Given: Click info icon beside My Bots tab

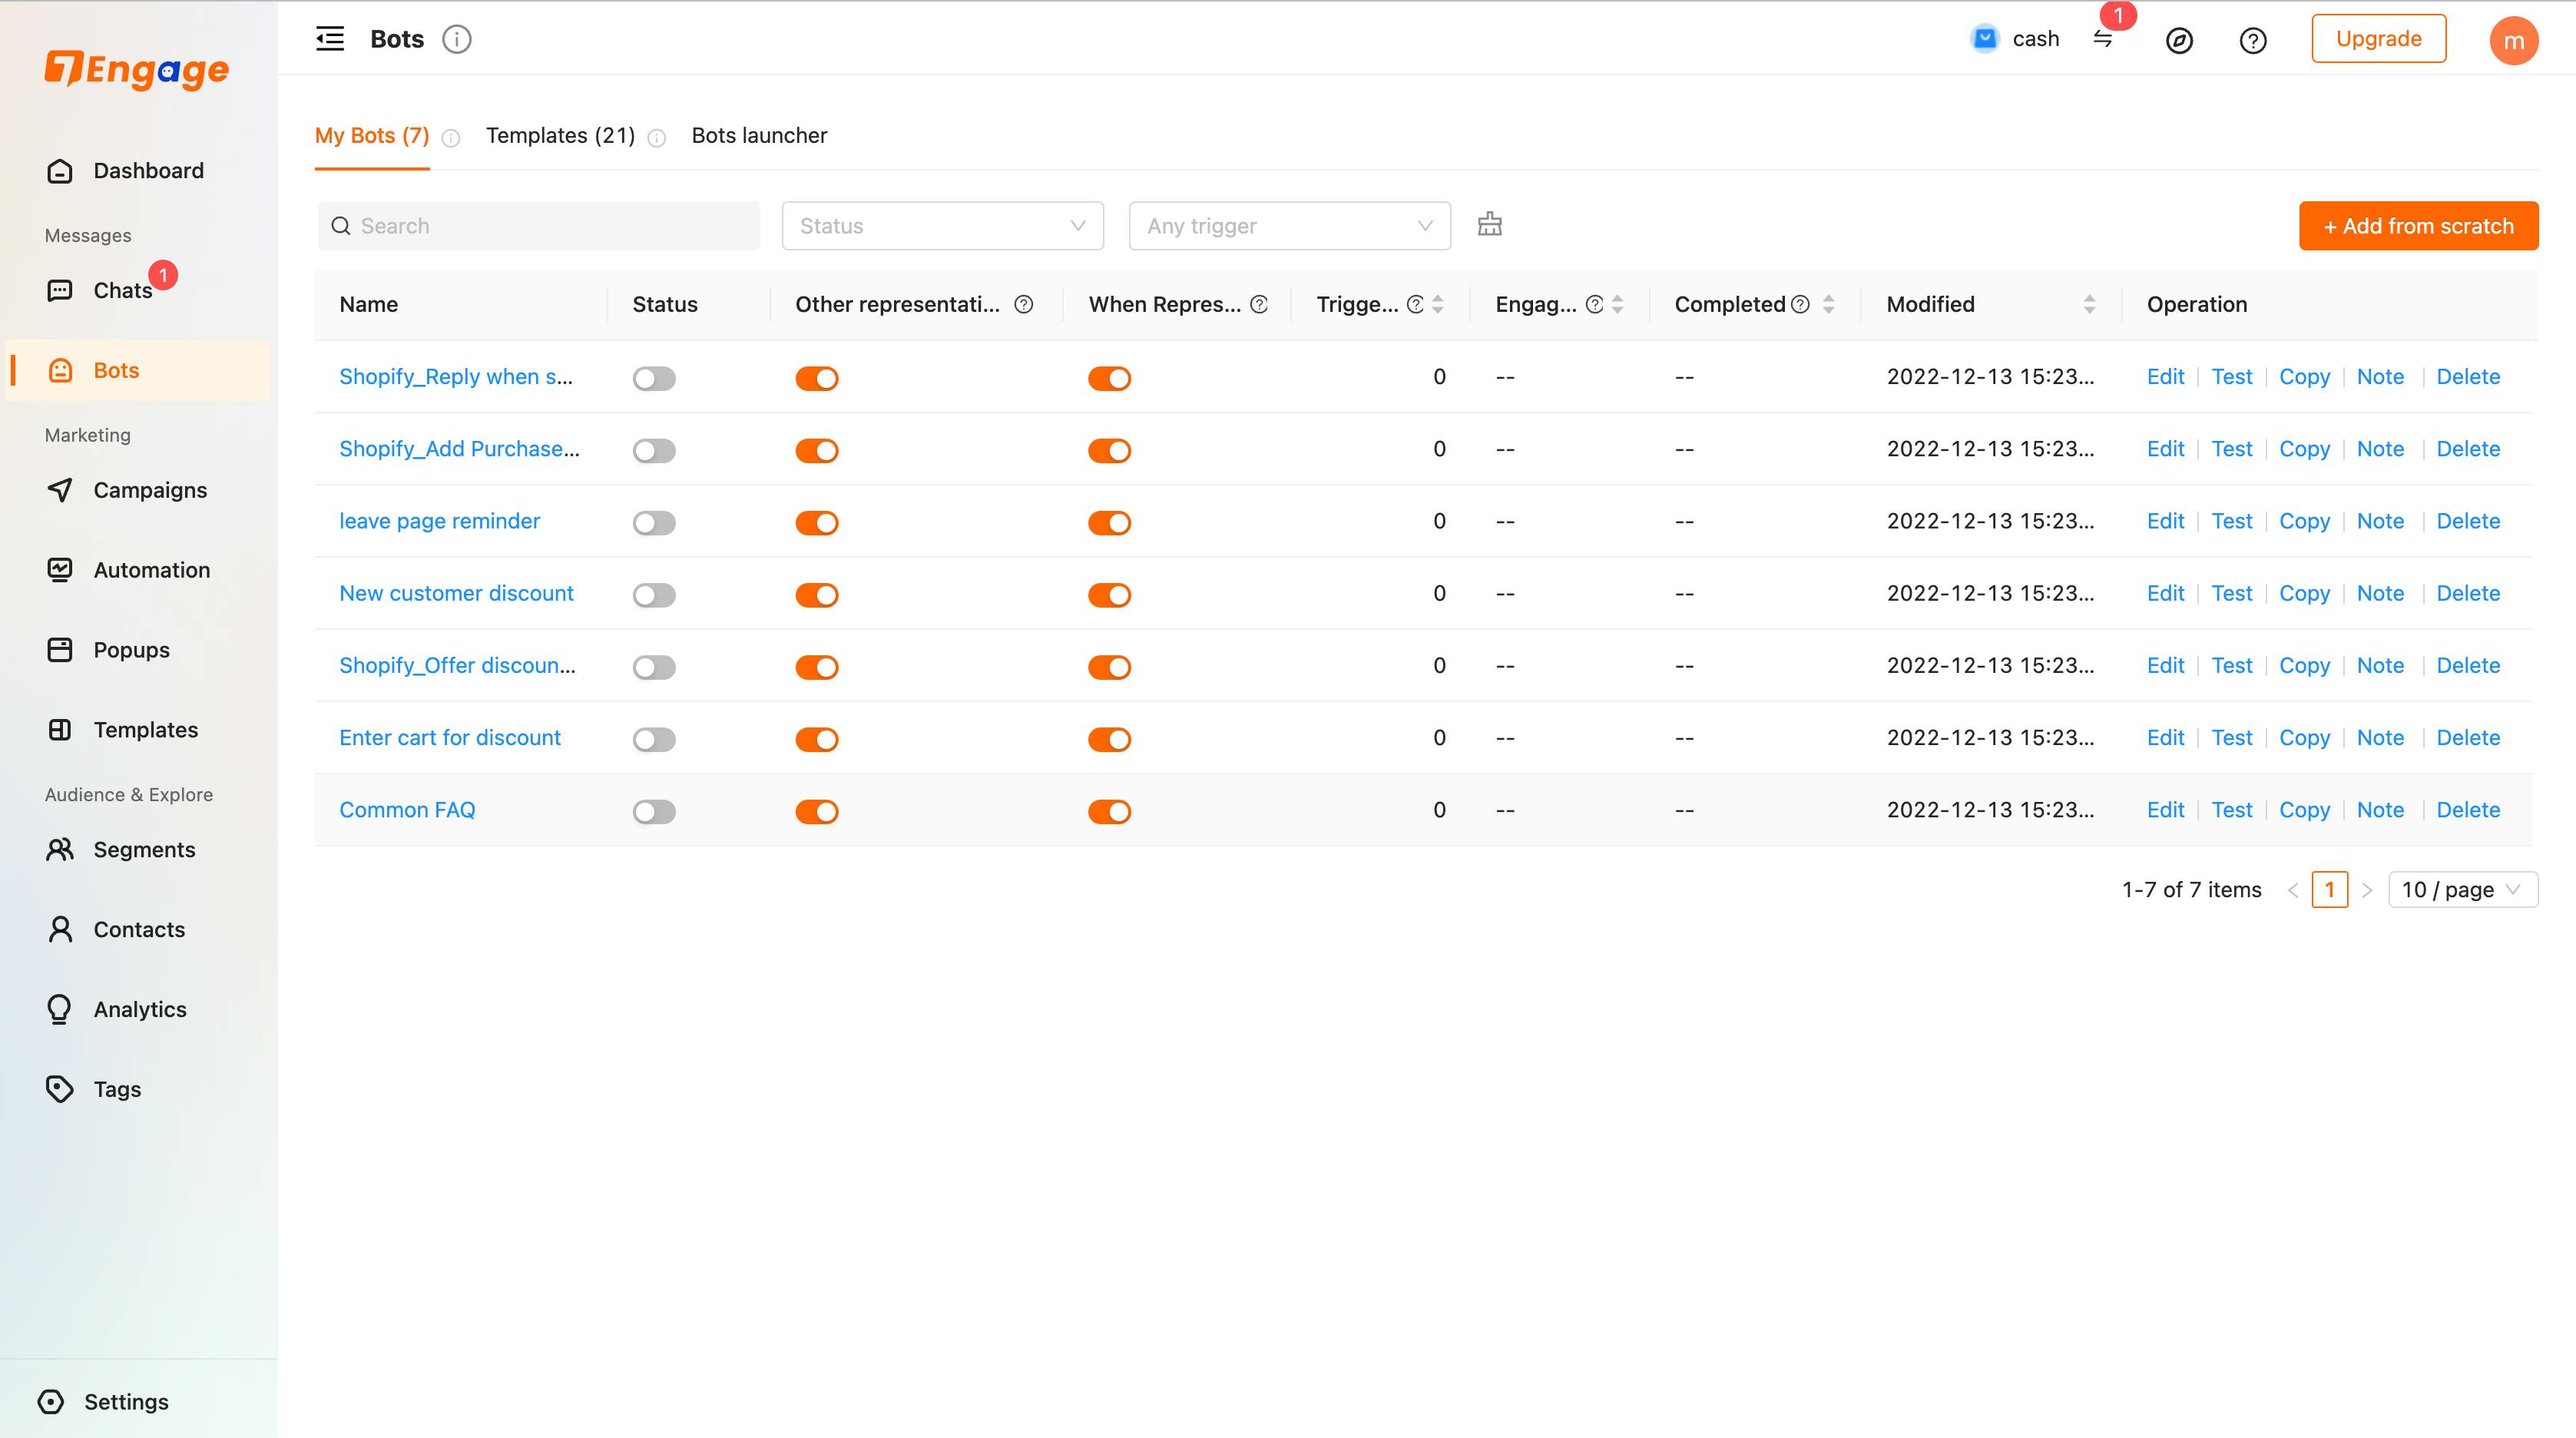Looking at the screenshot, I should click(451, 138).
